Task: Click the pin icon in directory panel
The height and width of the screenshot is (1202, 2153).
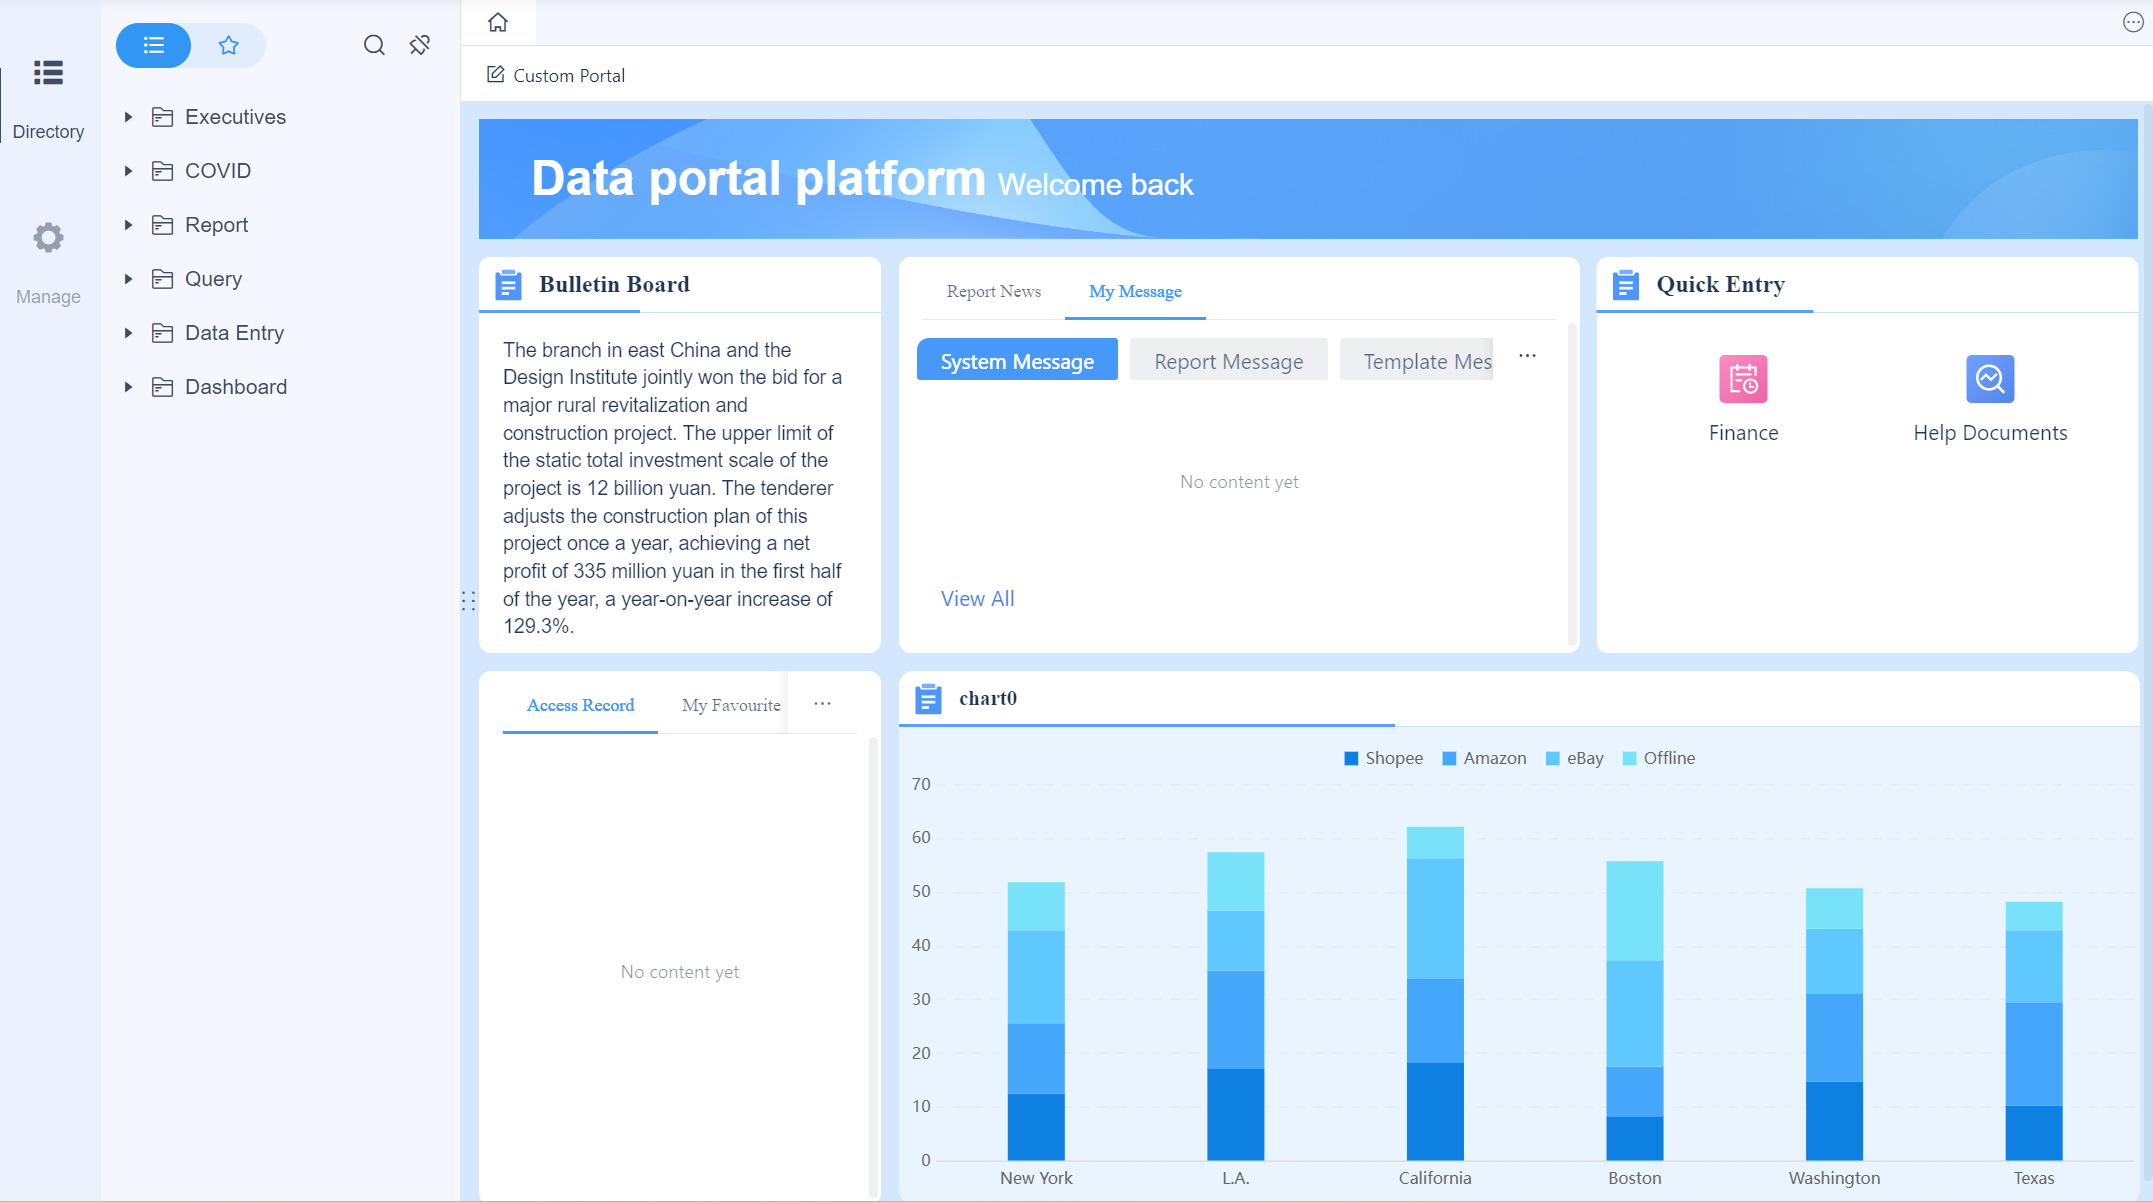Action: pos(420,45)
